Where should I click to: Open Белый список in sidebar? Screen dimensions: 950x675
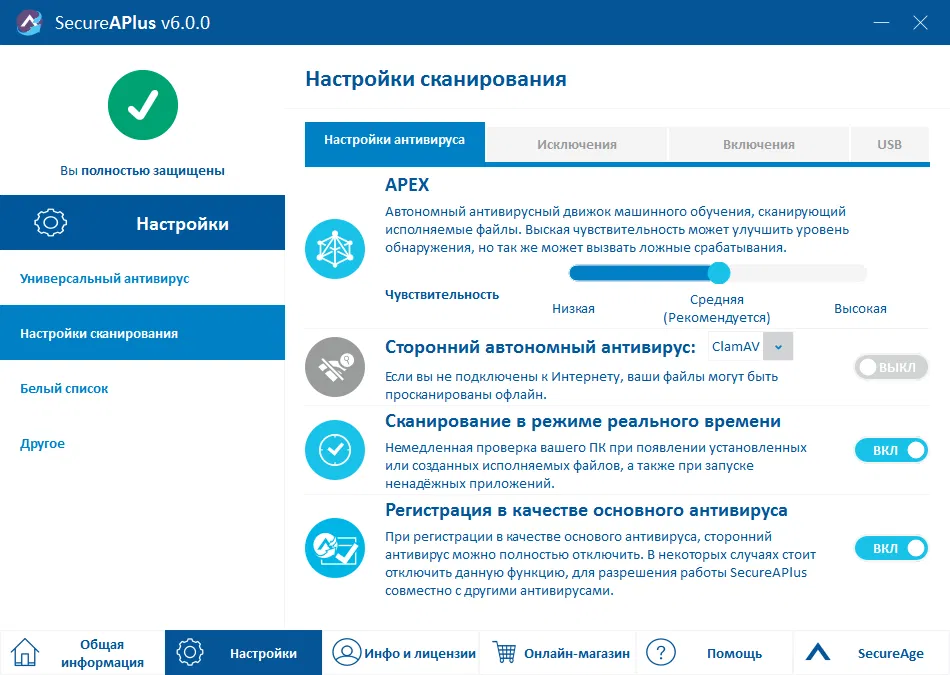pyautogui.click(x=142, y=388)
